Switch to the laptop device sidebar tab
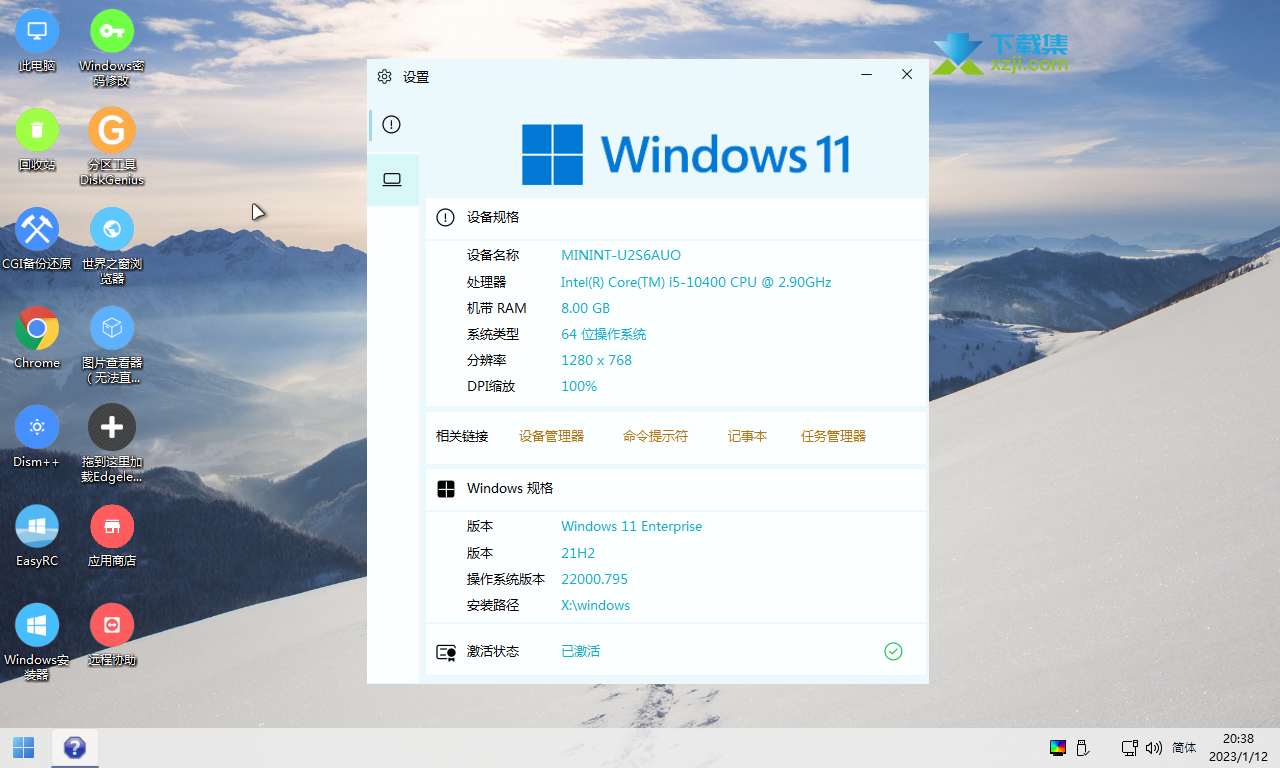Screen dimensions: 1280x768 click(x=392, y=180)
